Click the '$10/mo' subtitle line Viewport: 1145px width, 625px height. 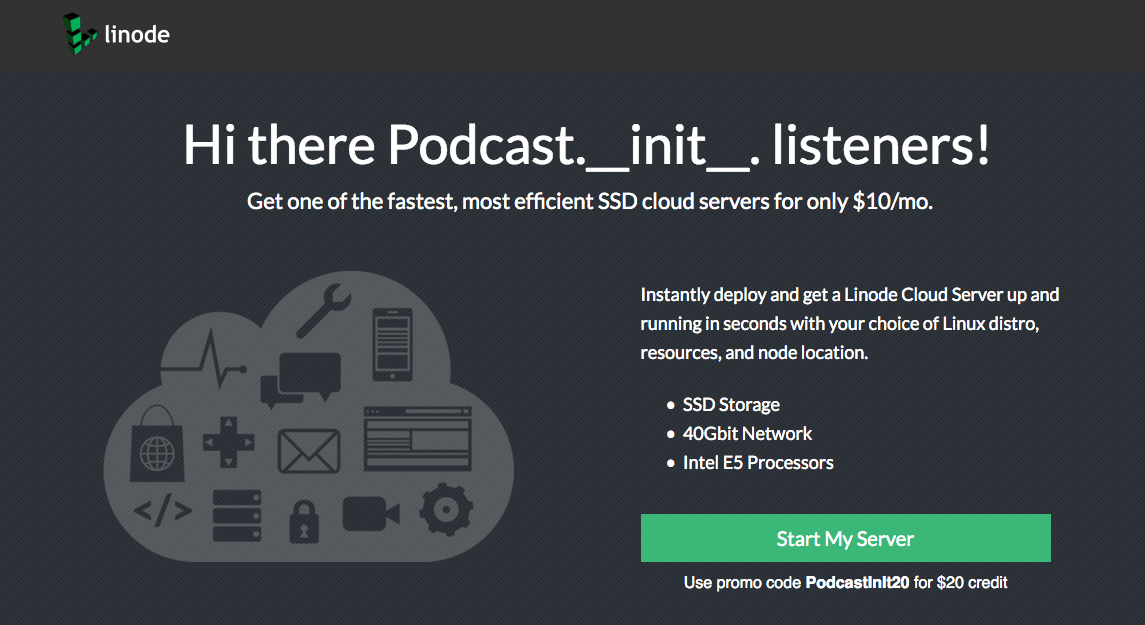click(x=590, y=202)
